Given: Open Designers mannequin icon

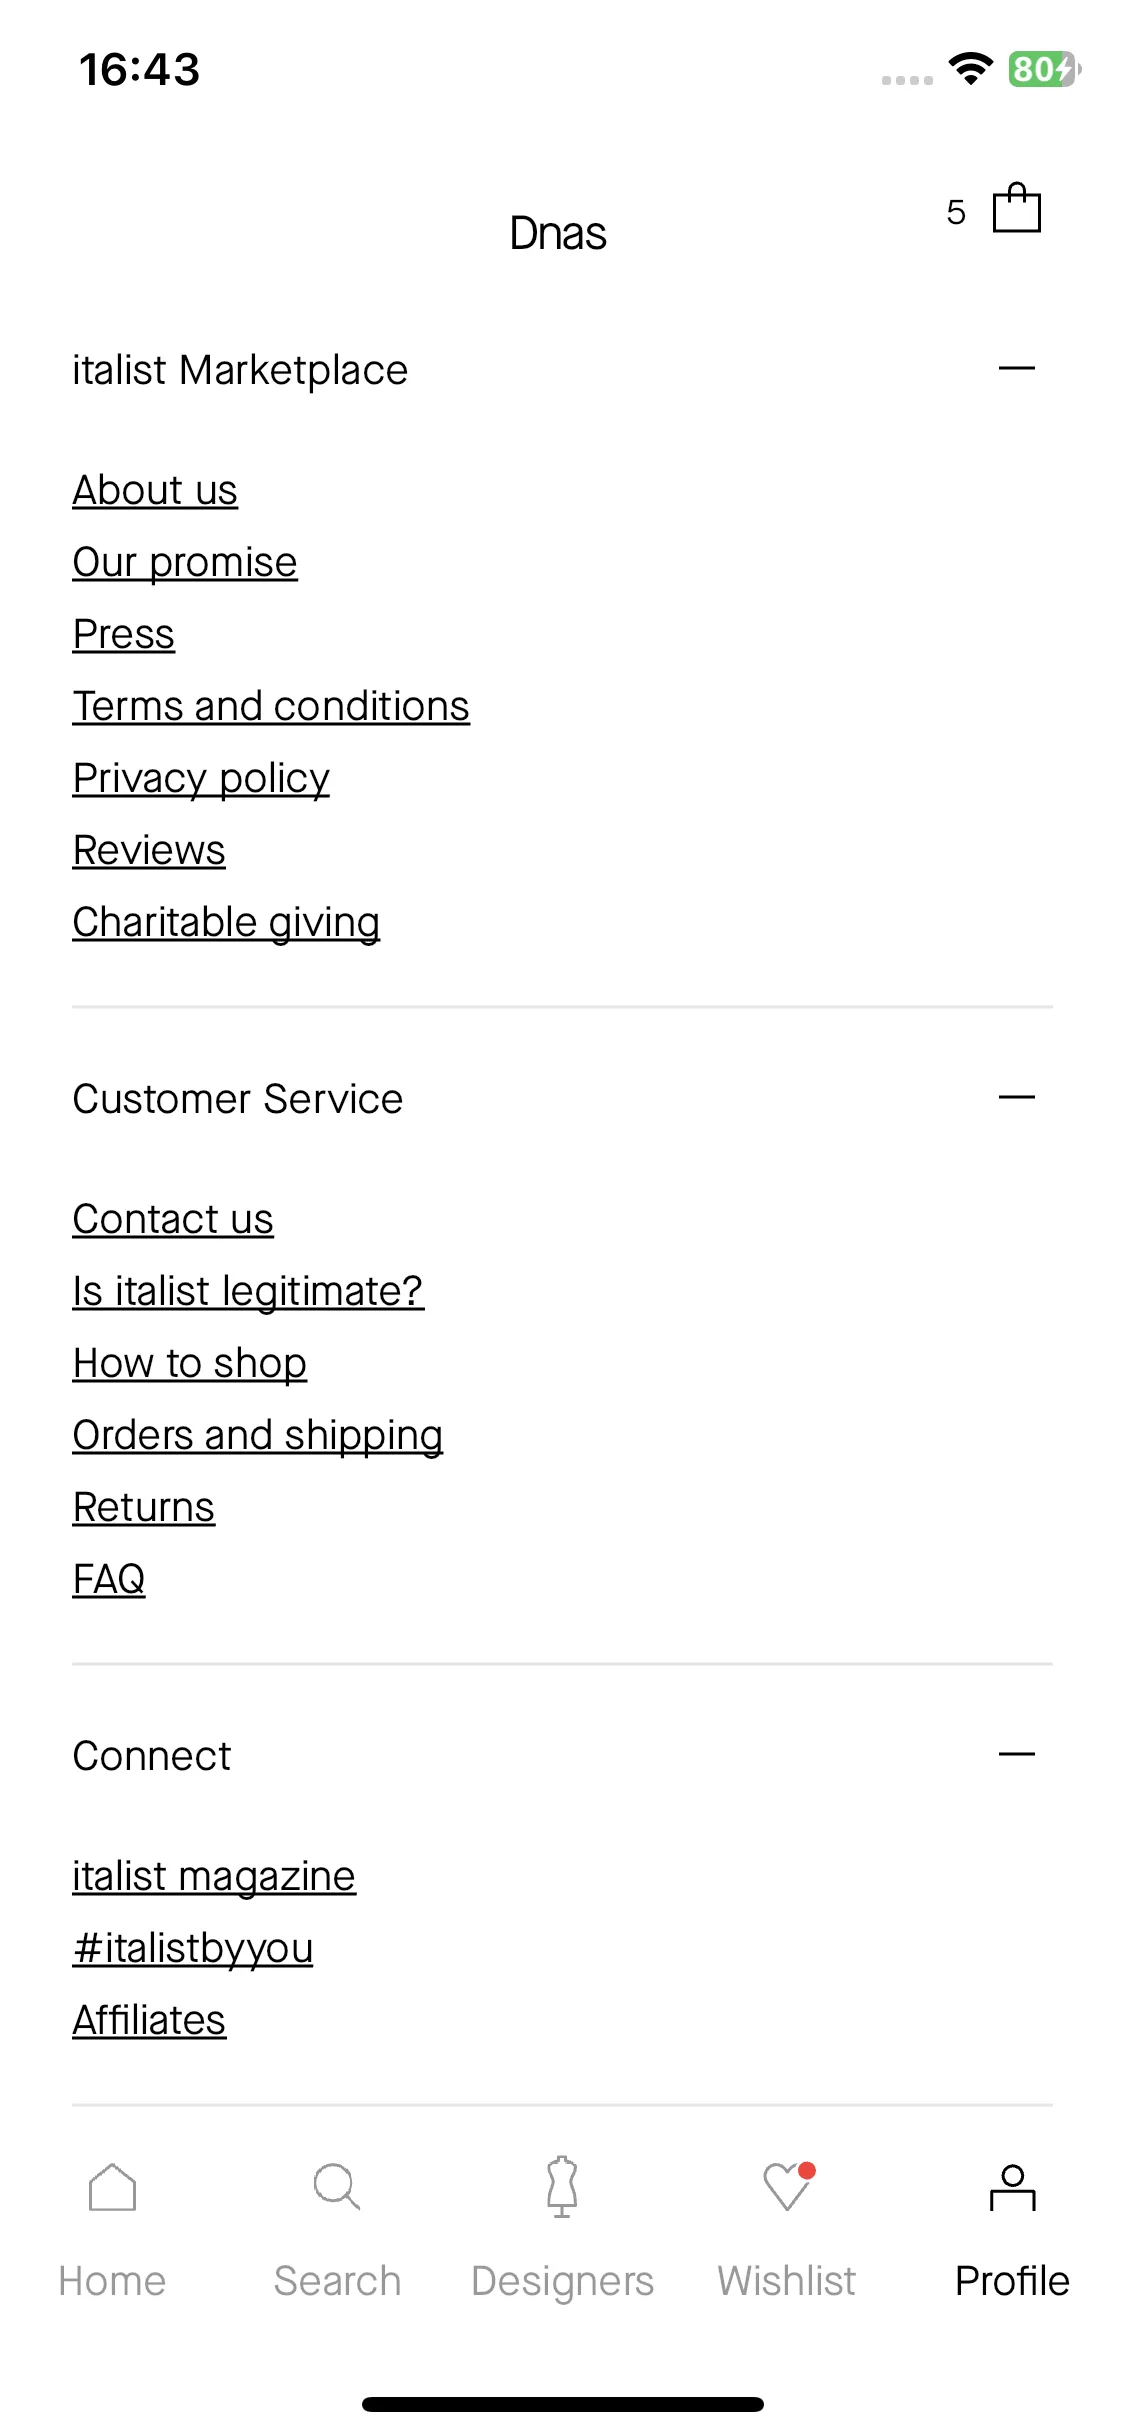Looking at the screenshot, I should tap(562, 2186).
